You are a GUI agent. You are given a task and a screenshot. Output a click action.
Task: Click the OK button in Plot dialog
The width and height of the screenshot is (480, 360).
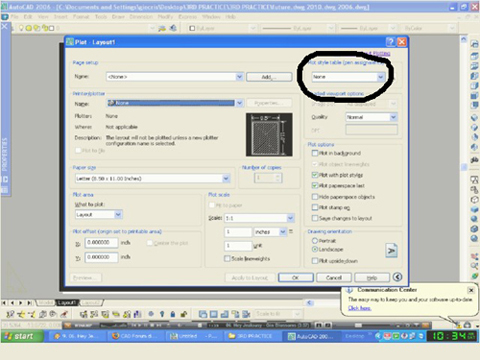point(296,277)
